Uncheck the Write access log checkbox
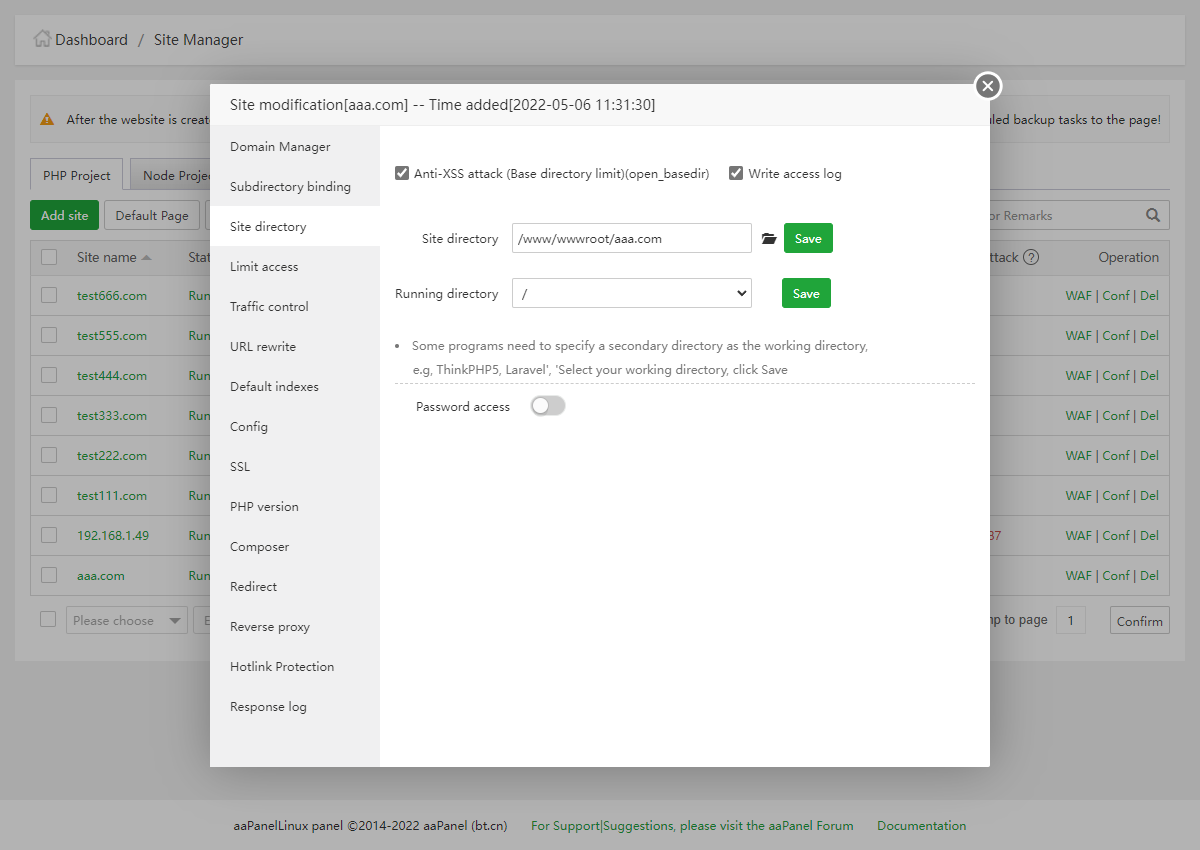The width and height of the screenshot is (1200, 850). click(736, 173)
